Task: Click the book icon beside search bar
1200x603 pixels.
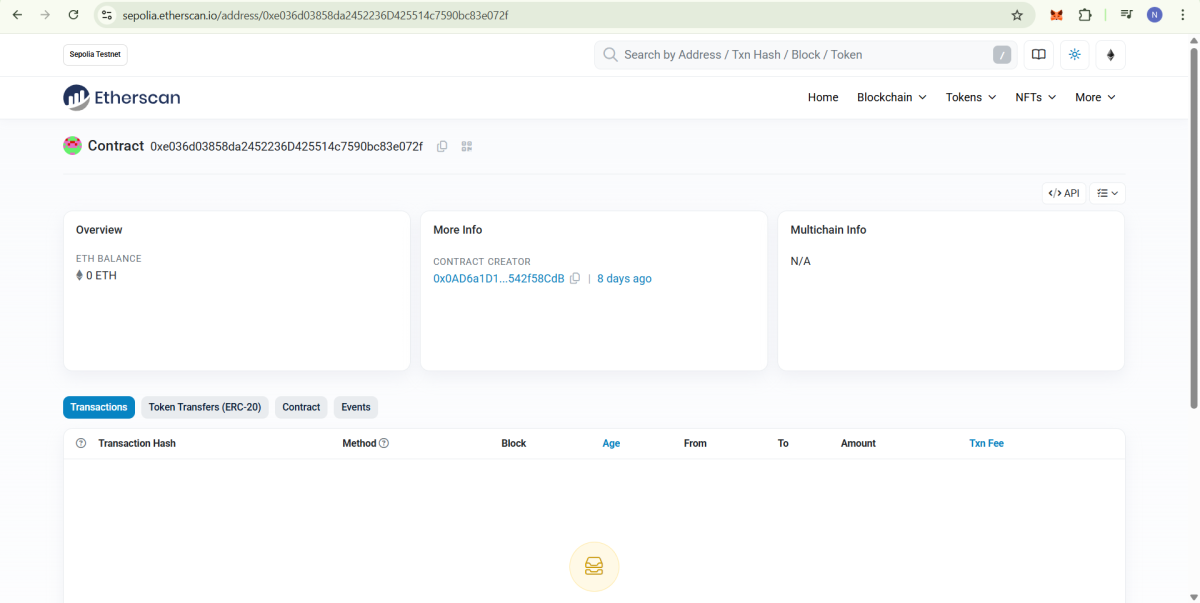Action: [x=1039, y=55]
